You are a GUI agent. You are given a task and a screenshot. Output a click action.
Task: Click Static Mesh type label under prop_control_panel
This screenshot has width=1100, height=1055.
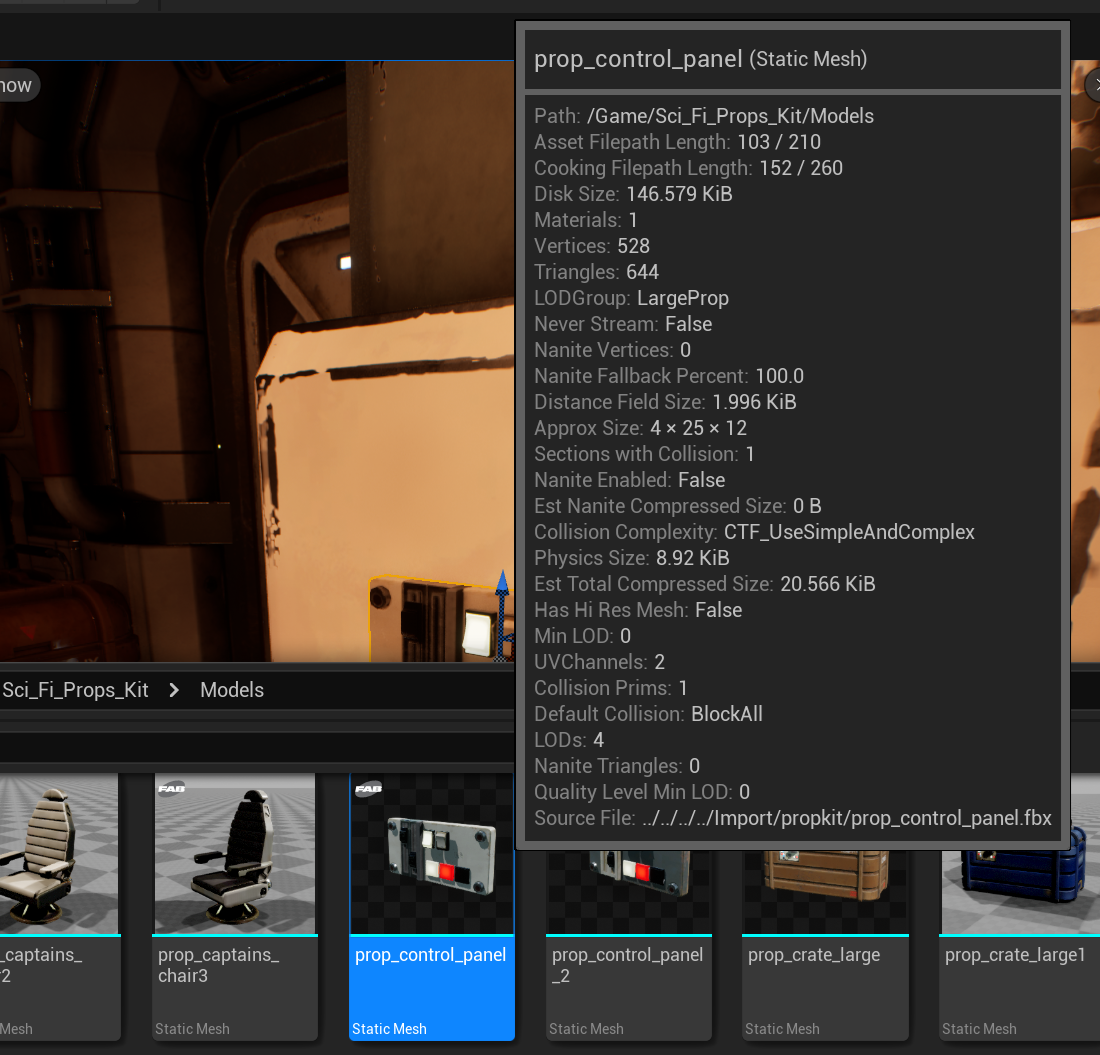click(389, 1029)
